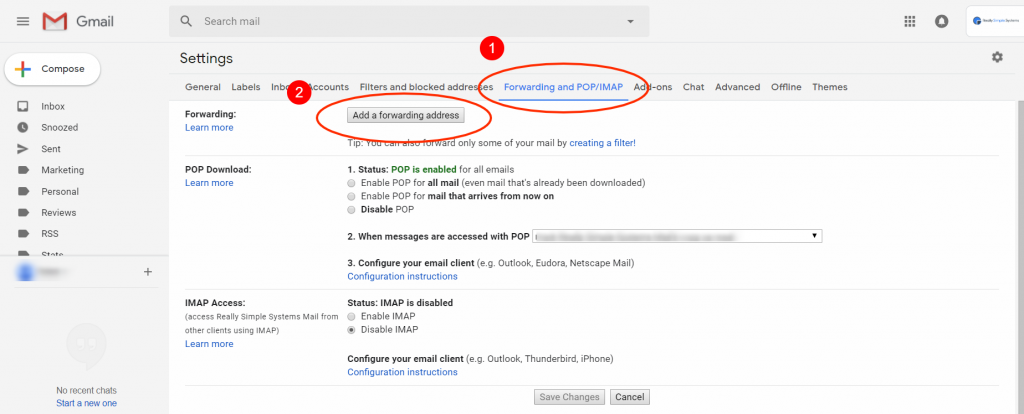Viewport: 1024px width, 414px height.
Task: Switch to the Themes settings tab
Action: 830,87
